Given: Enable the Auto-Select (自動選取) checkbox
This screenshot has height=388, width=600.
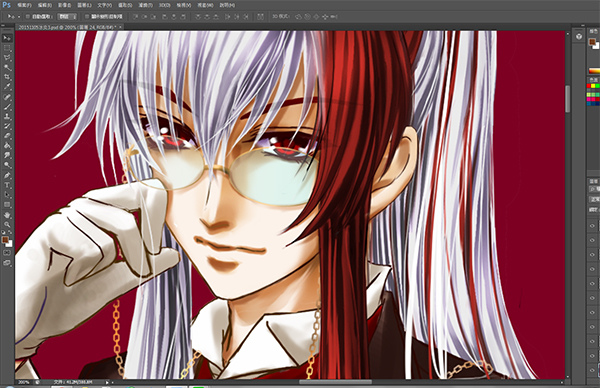Looking at the screenshot, I should 28,16.
